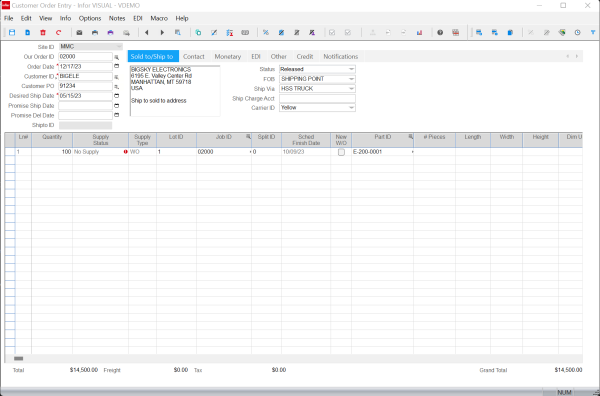
Task: Switch to the Monetary tab
Action: click(228, 56)
